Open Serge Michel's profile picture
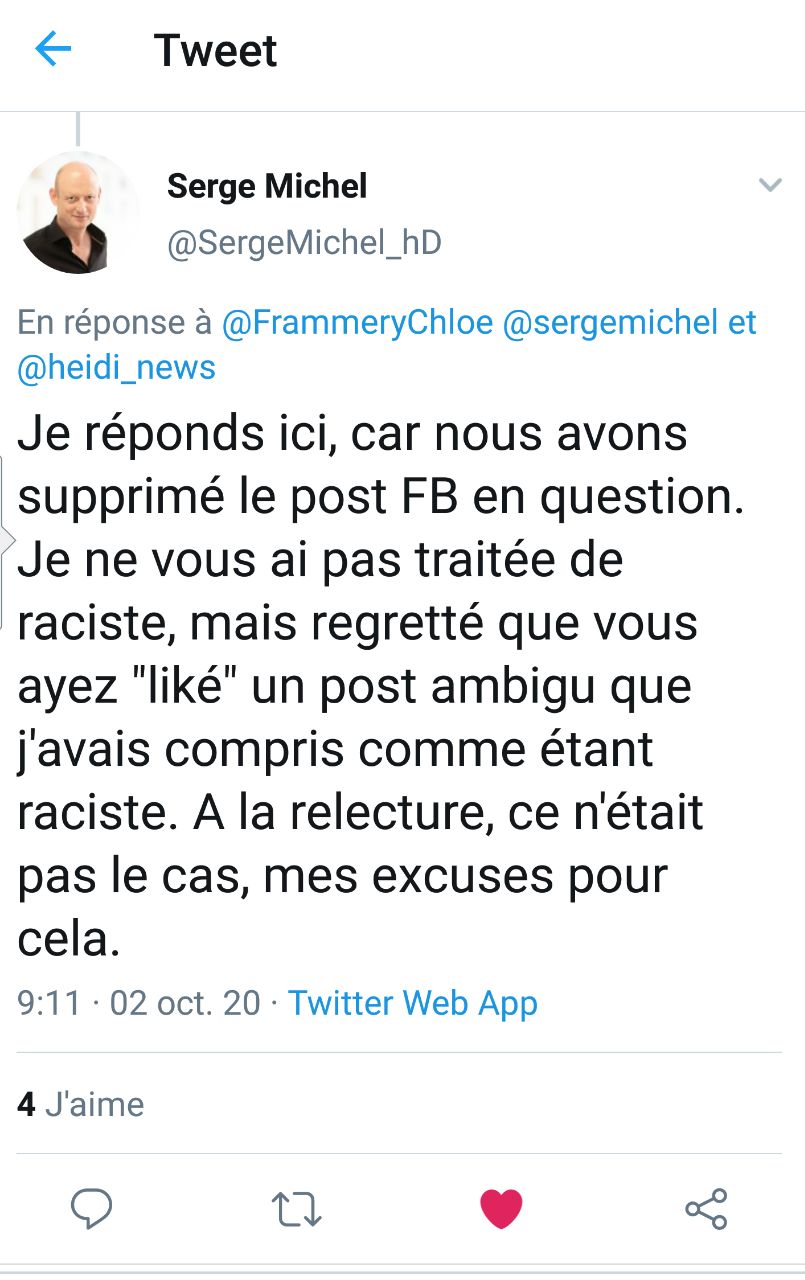Screen dimensions: 805x1280 point(78,213)
